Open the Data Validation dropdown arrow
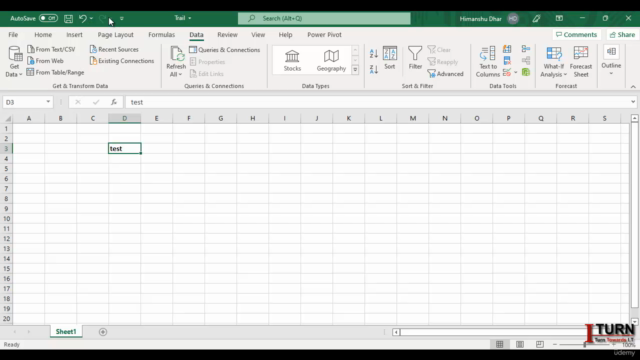 516,73
